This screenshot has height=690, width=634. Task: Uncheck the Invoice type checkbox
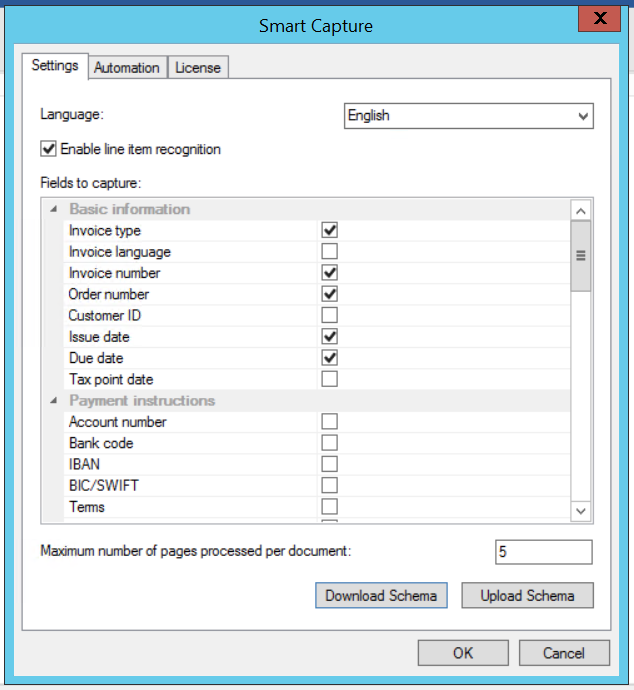pos(330,230)
